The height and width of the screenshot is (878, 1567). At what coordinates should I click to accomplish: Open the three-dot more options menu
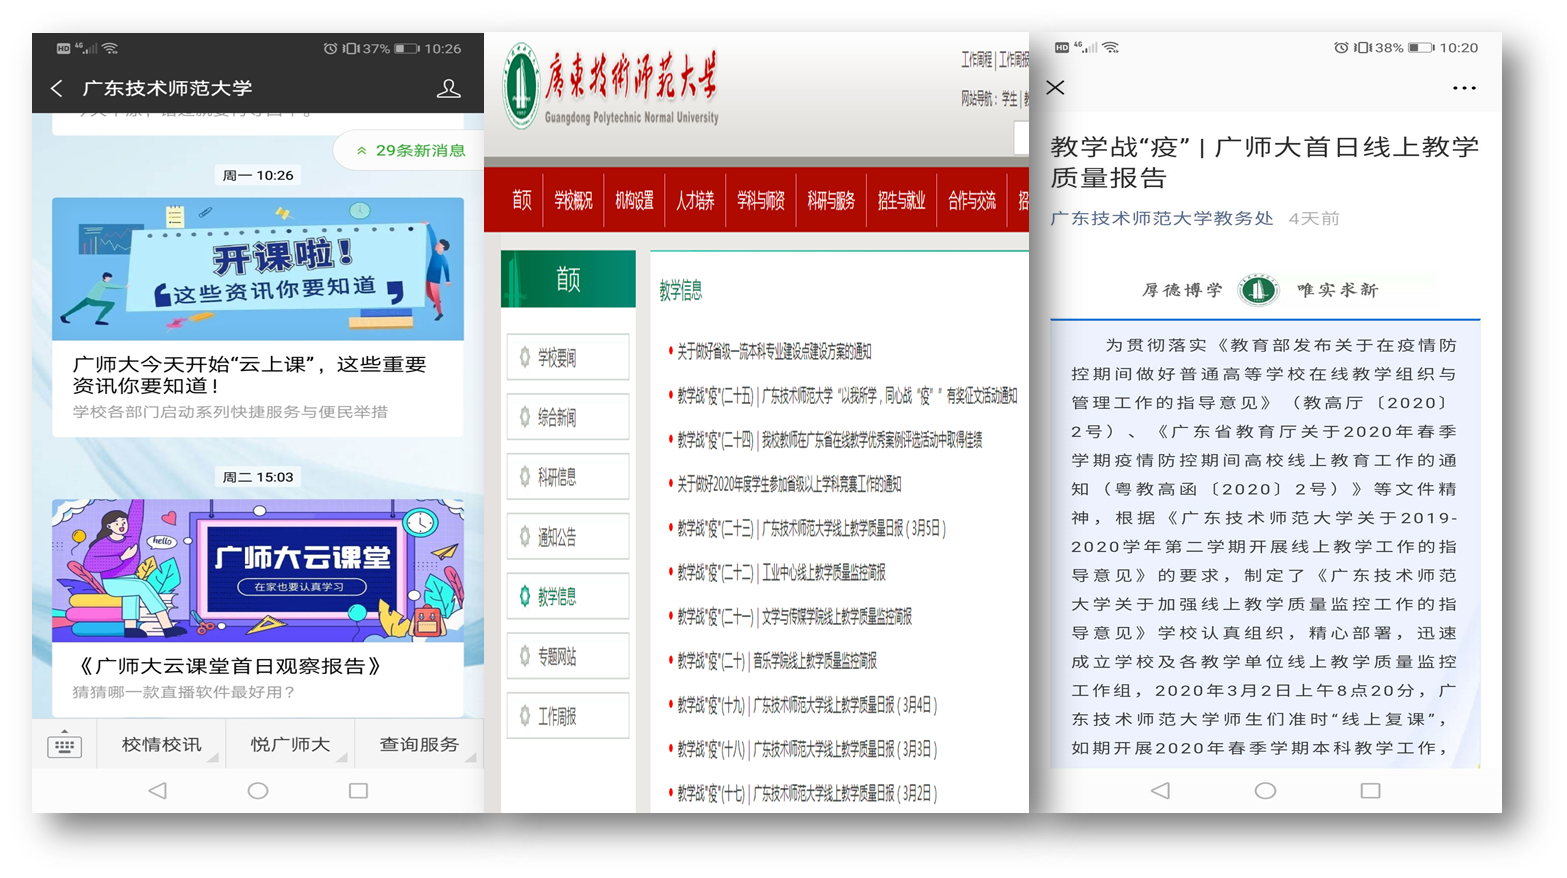(1463, 88)
